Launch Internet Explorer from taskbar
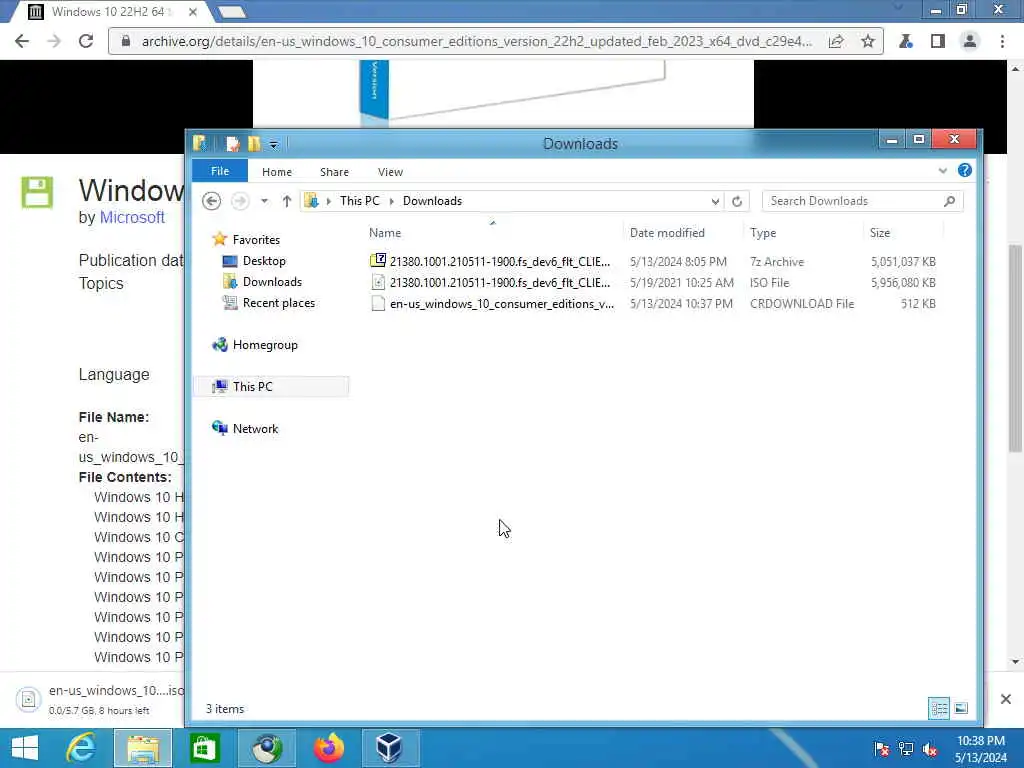1024x768 pixels. [x=80, y=748]
